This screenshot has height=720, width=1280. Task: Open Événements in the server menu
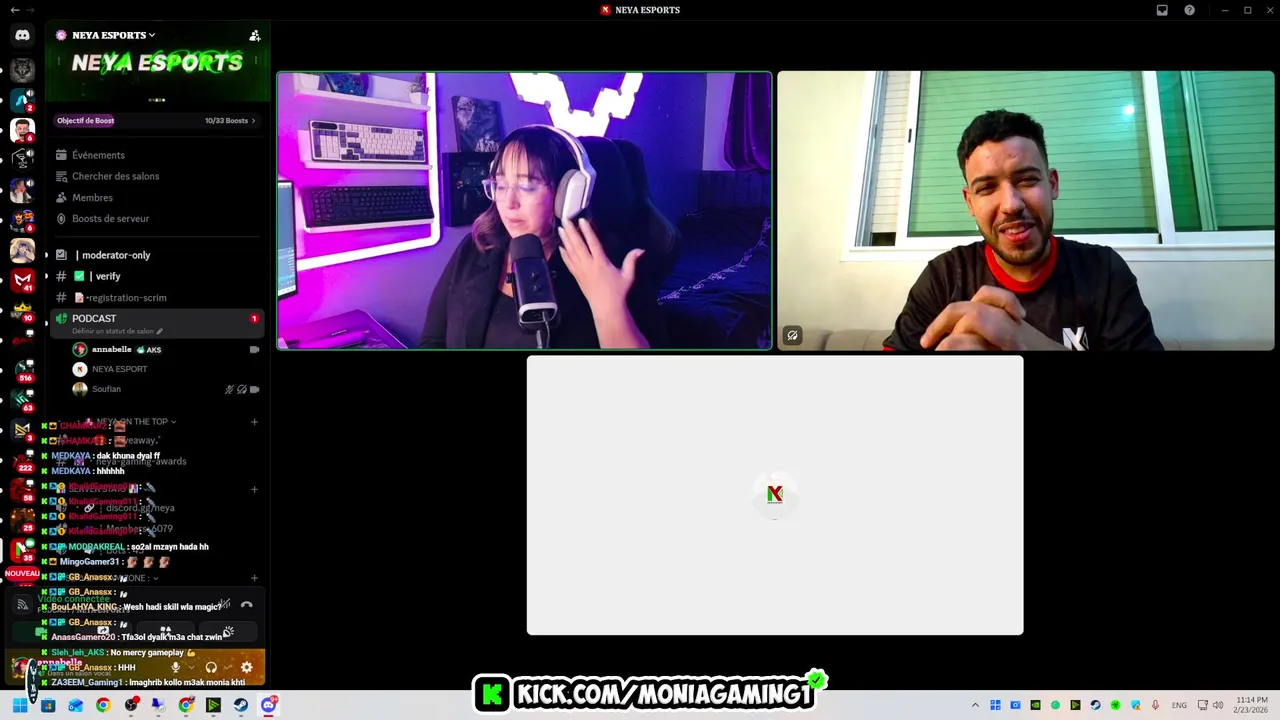tap(157, 155)
